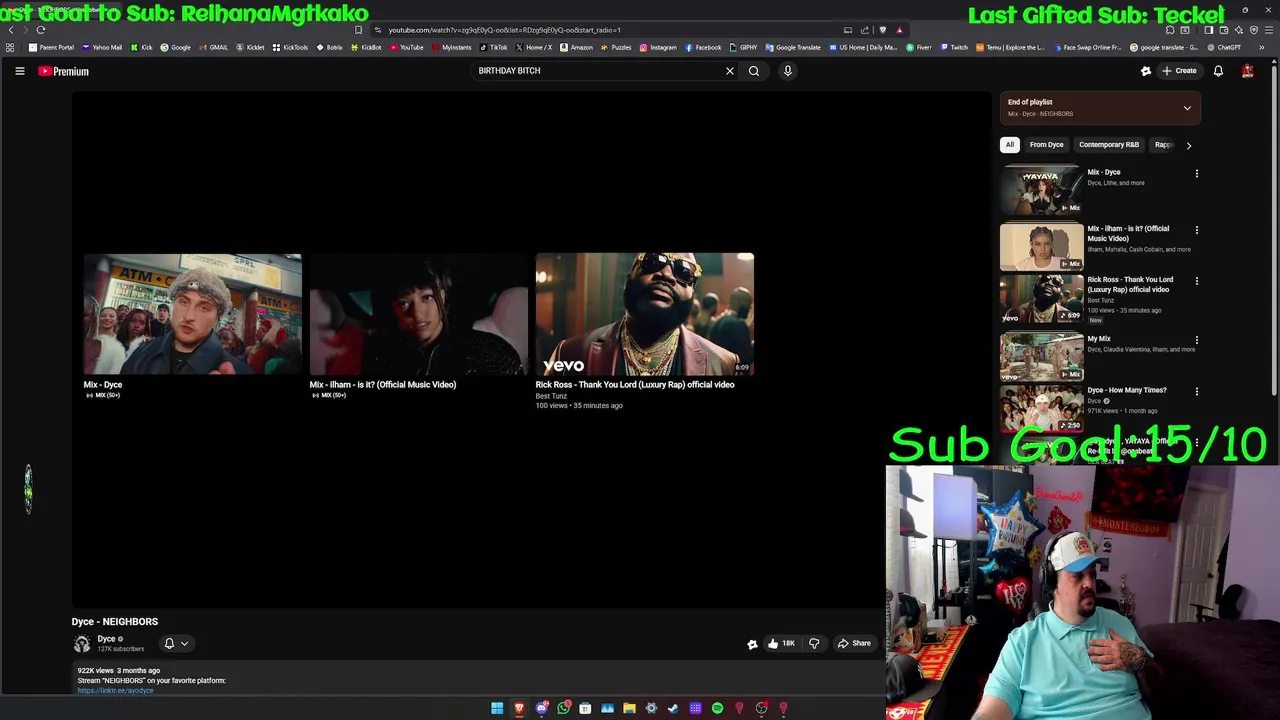The width and height of the screenshot is (1280, 720).
Task: Toggle subscription notification bell for Dyce
Action: pyautogui.click(x=169, y=644)
